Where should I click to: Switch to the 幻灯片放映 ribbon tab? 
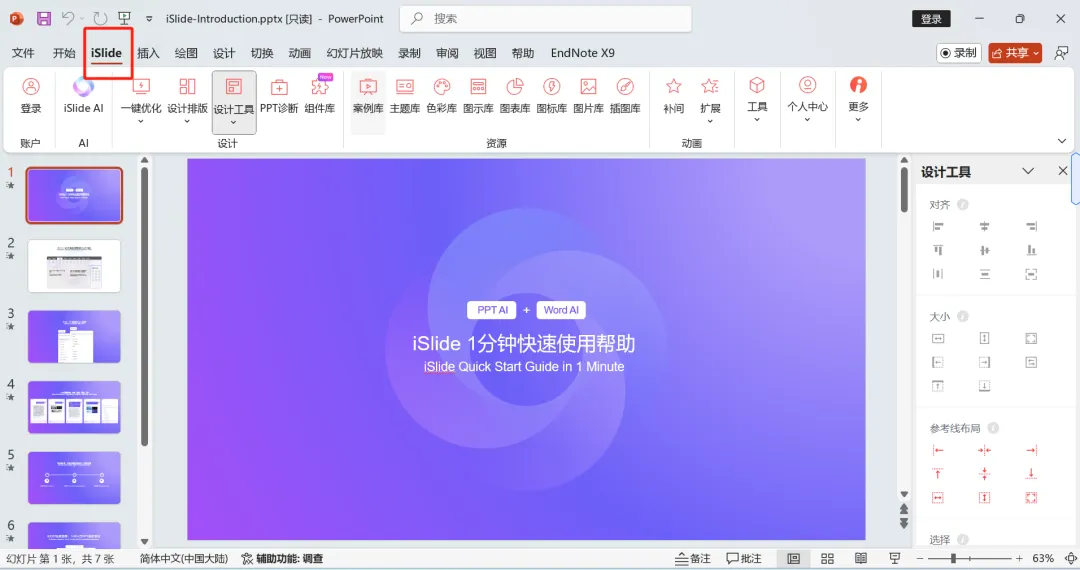pyautogui.click(x=355, y=53)
